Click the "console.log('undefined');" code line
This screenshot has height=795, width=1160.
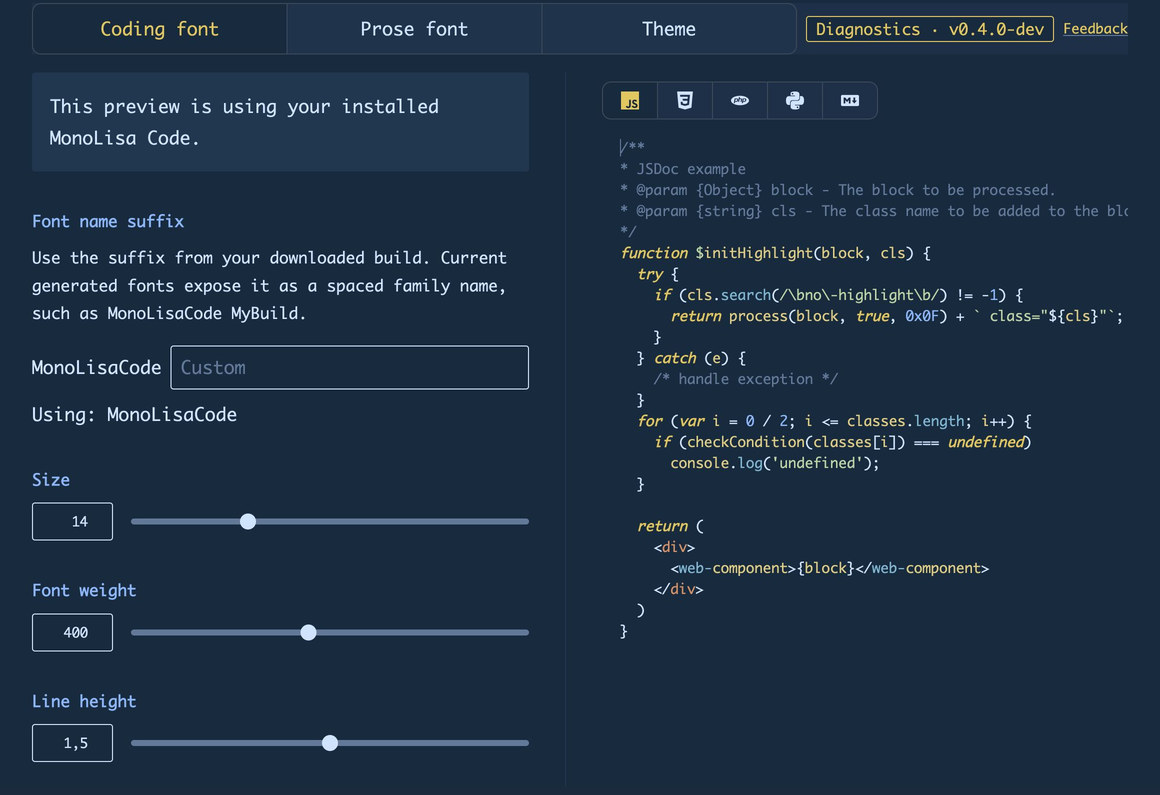pyautogui.click(x=775, y=463)
